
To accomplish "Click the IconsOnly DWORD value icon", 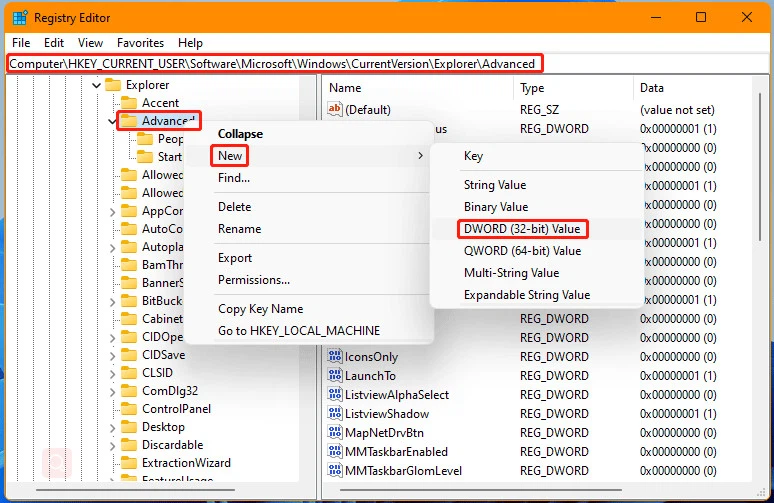I will (x=335, y=356).
